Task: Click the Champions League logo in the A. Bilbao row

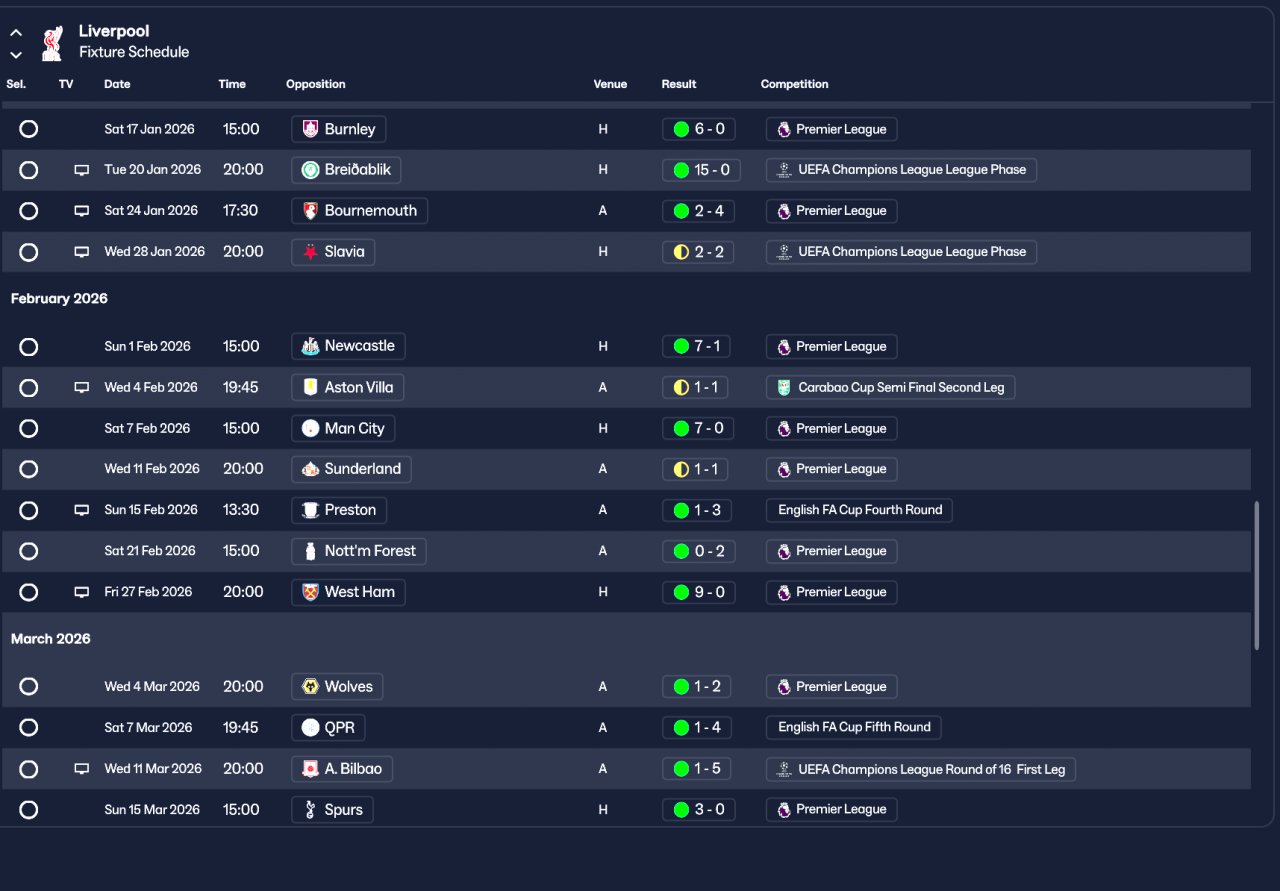Action: pos(784,769)
